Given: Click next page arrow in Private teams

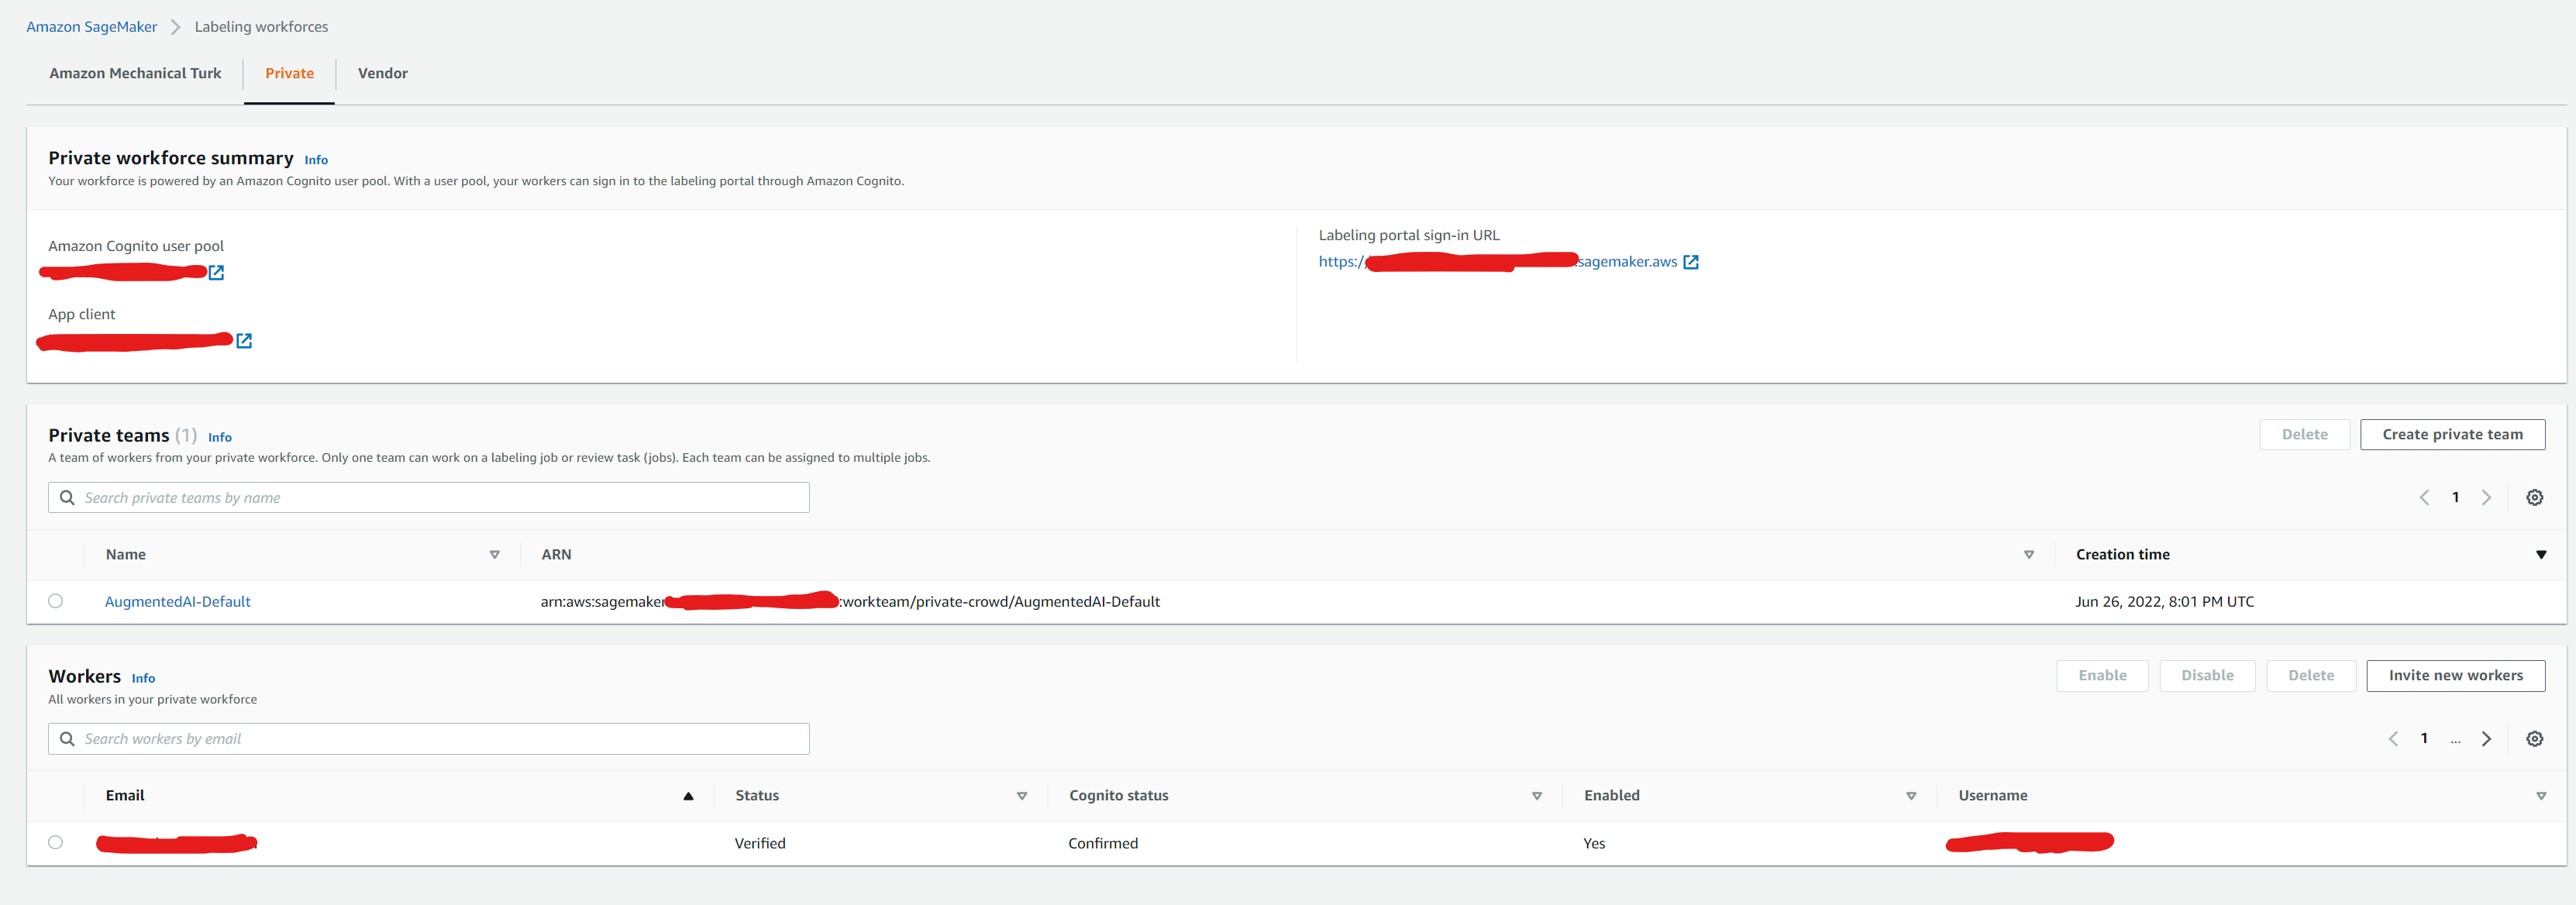Looking at the screenshot, I should (x=2486, y=497).
